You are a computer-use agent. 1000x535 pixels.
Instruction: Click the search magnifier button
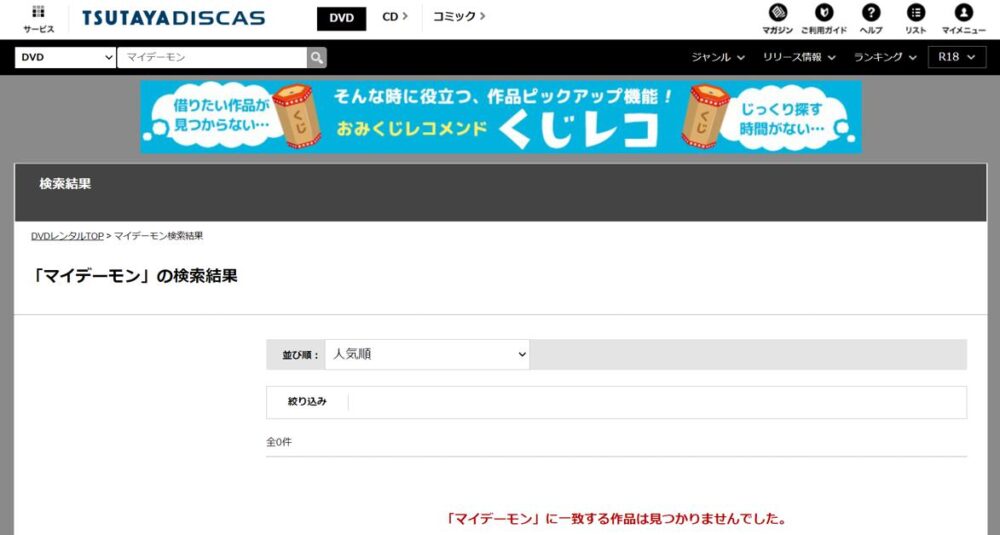pyautogui.click(x=317, y=57)
